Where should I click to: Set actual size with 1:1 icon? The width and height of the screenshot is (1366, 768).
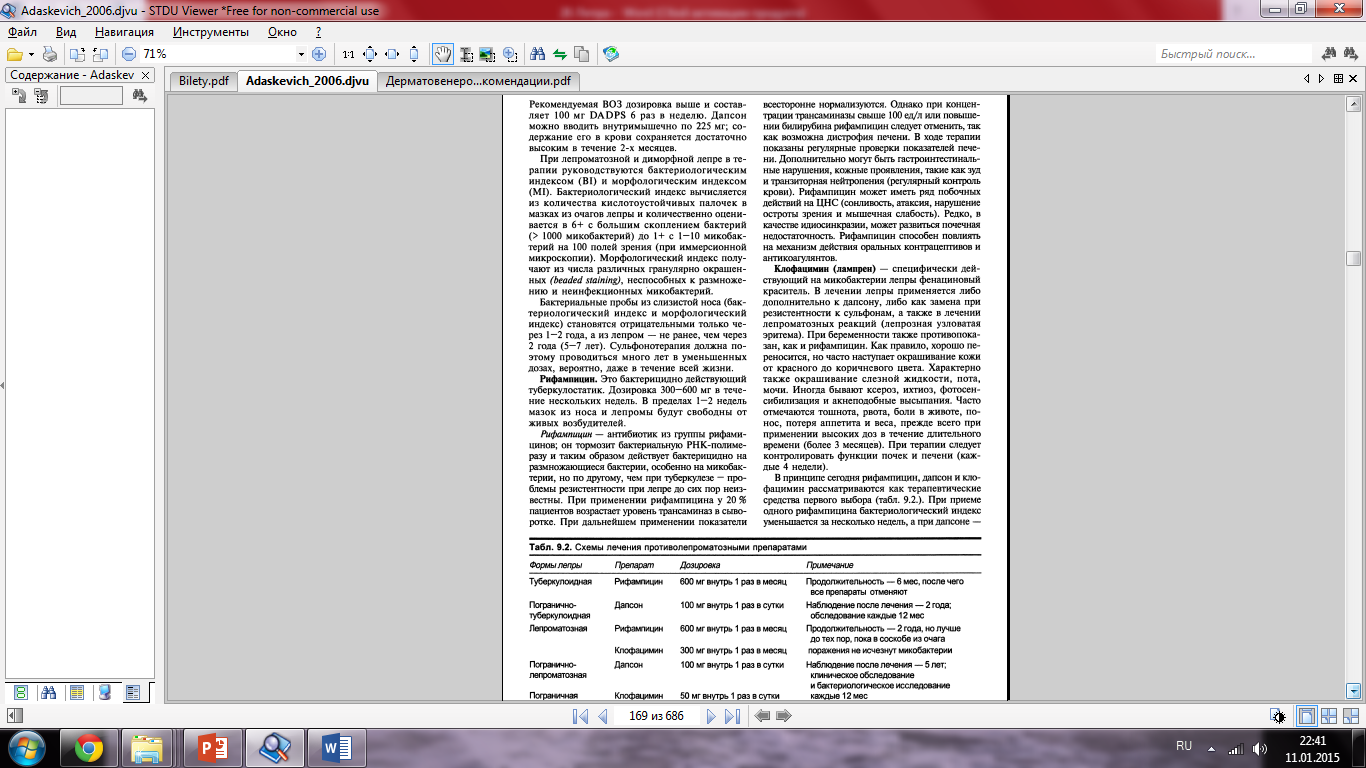pos(348,54)
